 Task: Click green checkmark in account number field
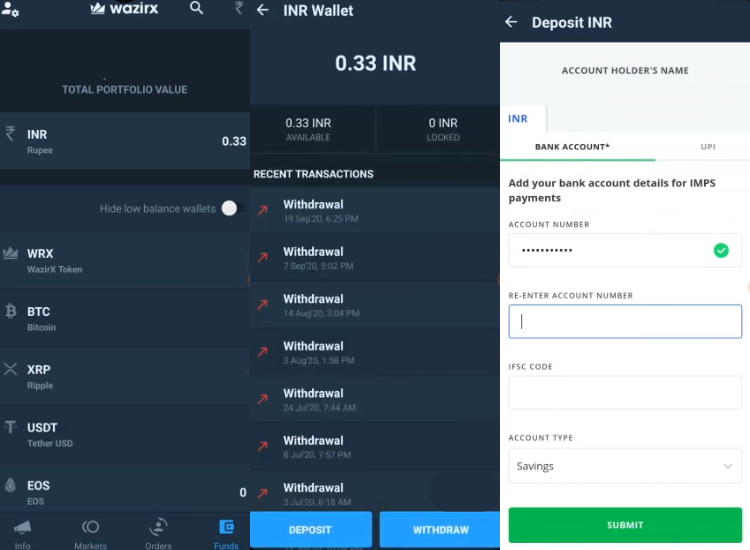(x=721, y=250)
